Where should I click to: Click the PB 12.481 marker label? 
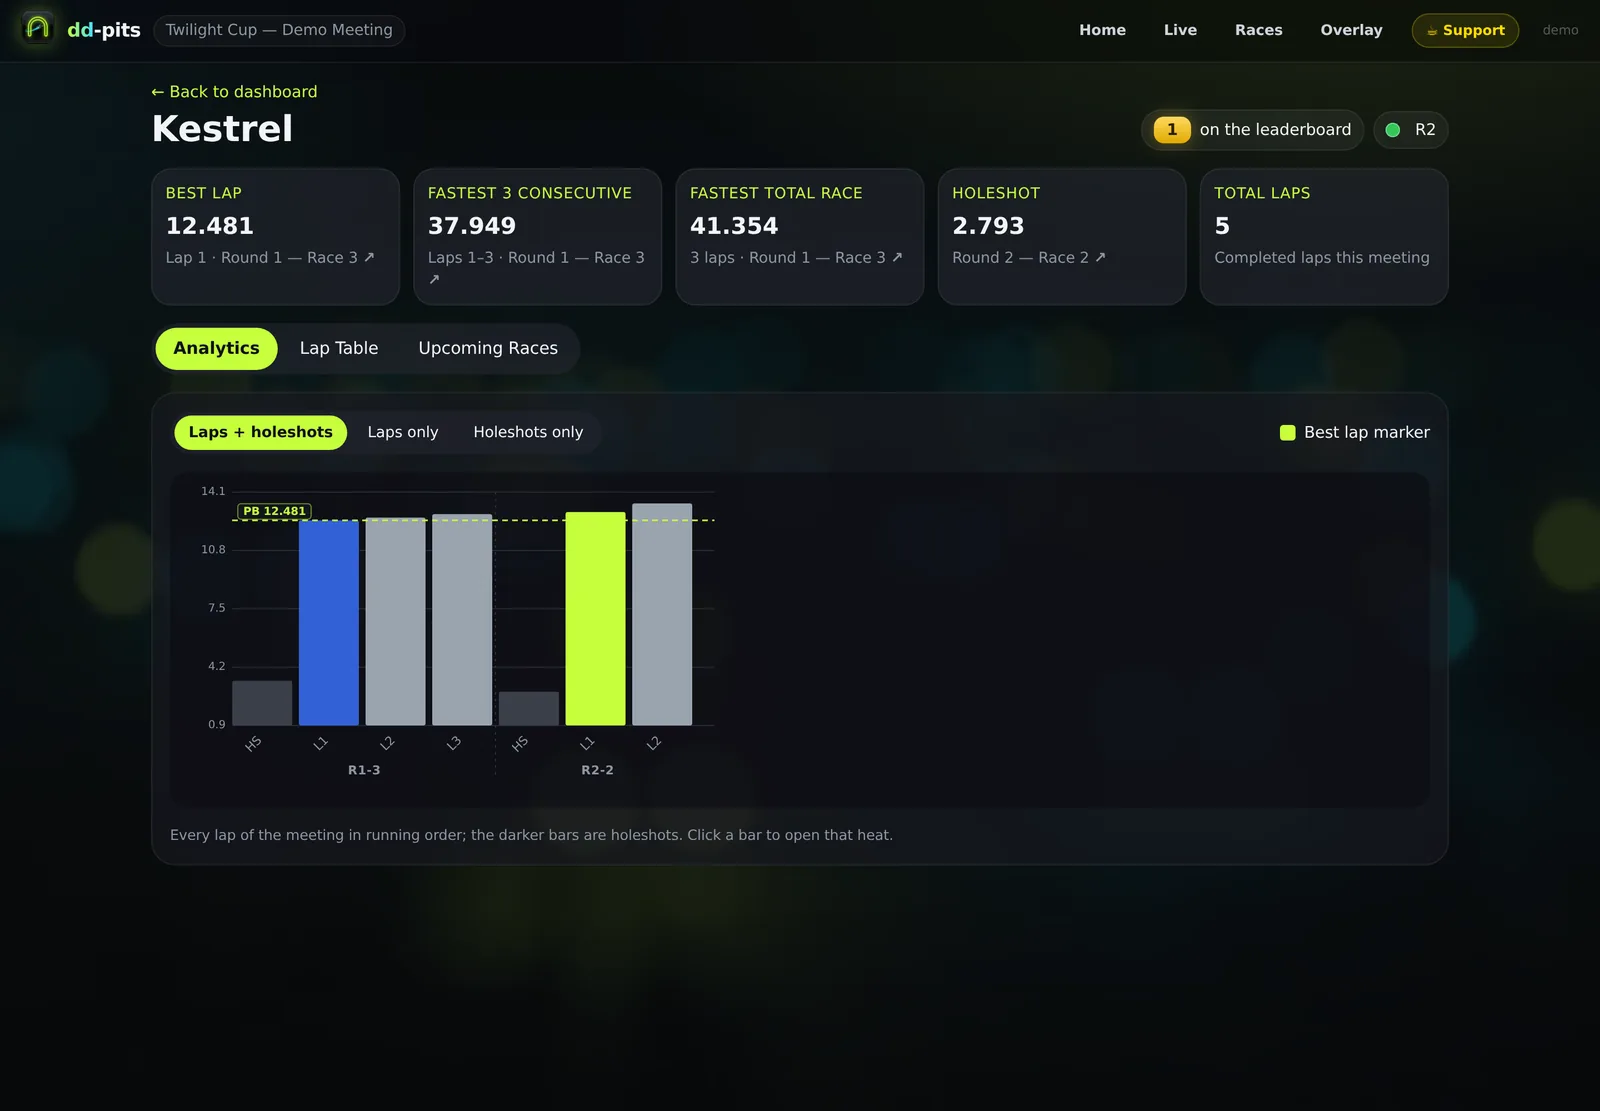click(275, 511)
